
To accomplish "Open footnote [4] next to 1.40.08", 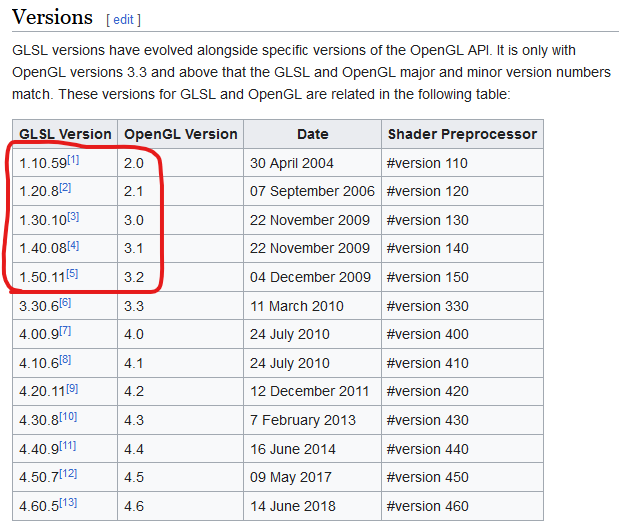I will coord(73,245).
